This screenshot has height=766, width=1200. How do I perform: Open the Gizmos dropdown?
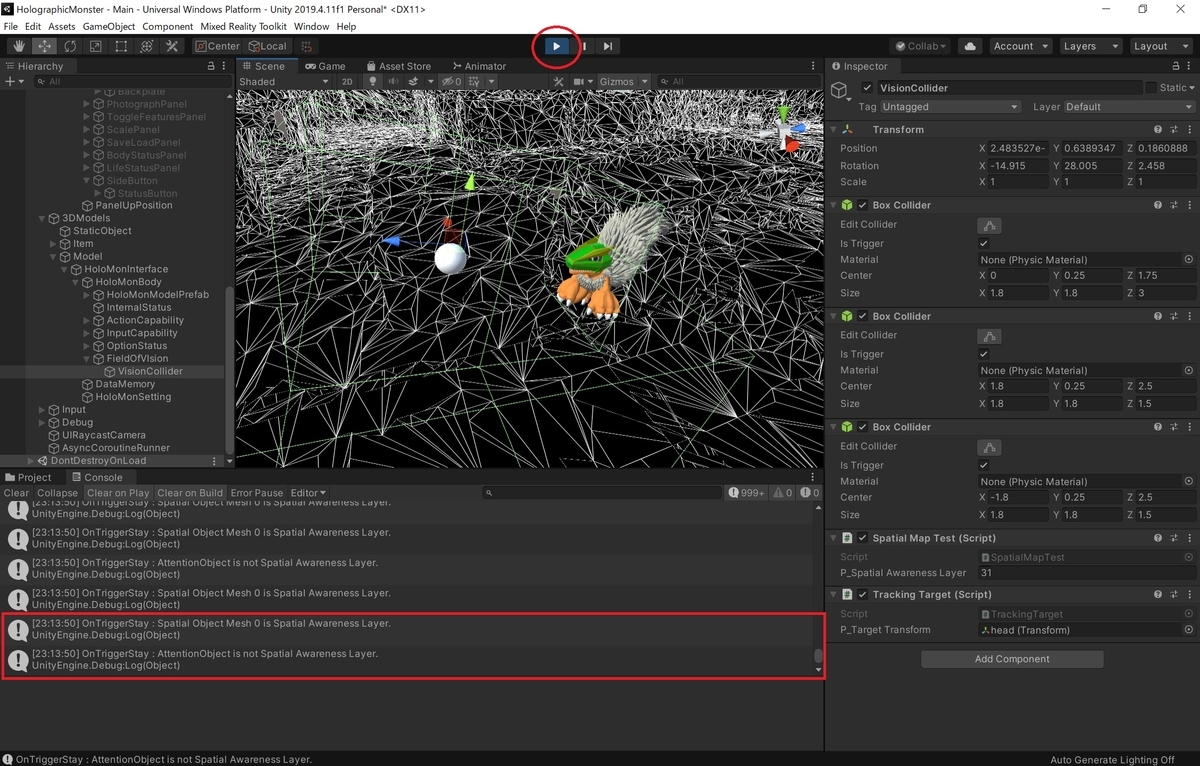(622, 82)
